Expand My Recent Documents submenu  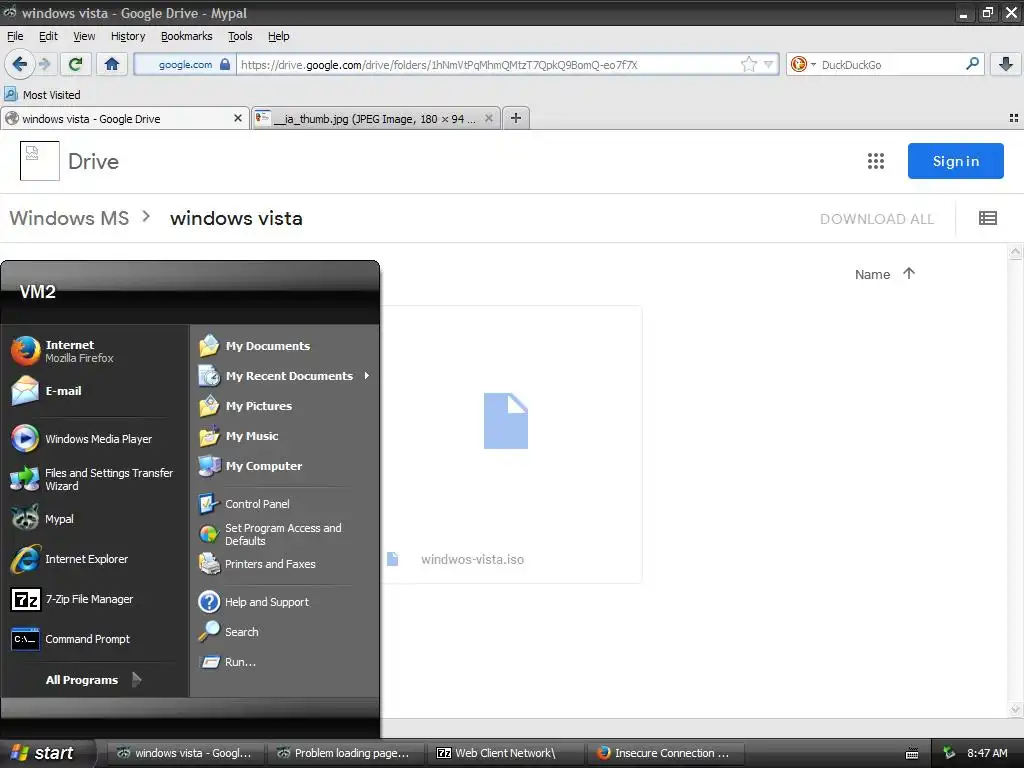tap(285, 376)
